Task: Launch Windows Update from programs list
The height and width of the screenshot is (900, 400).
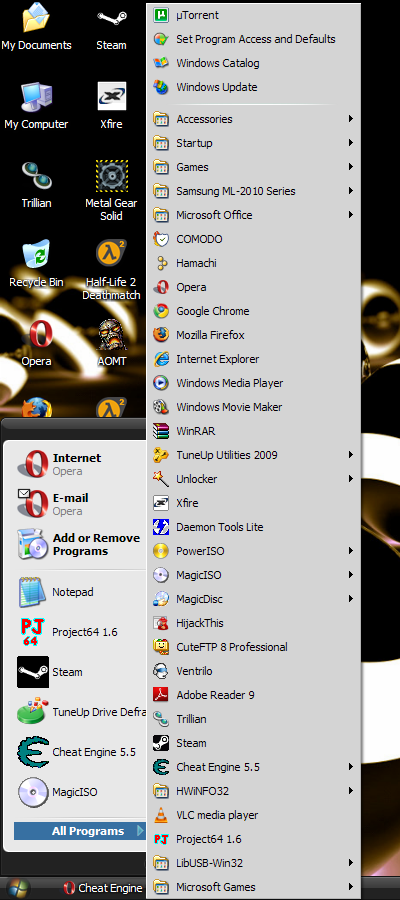Action: pos(254,87)
